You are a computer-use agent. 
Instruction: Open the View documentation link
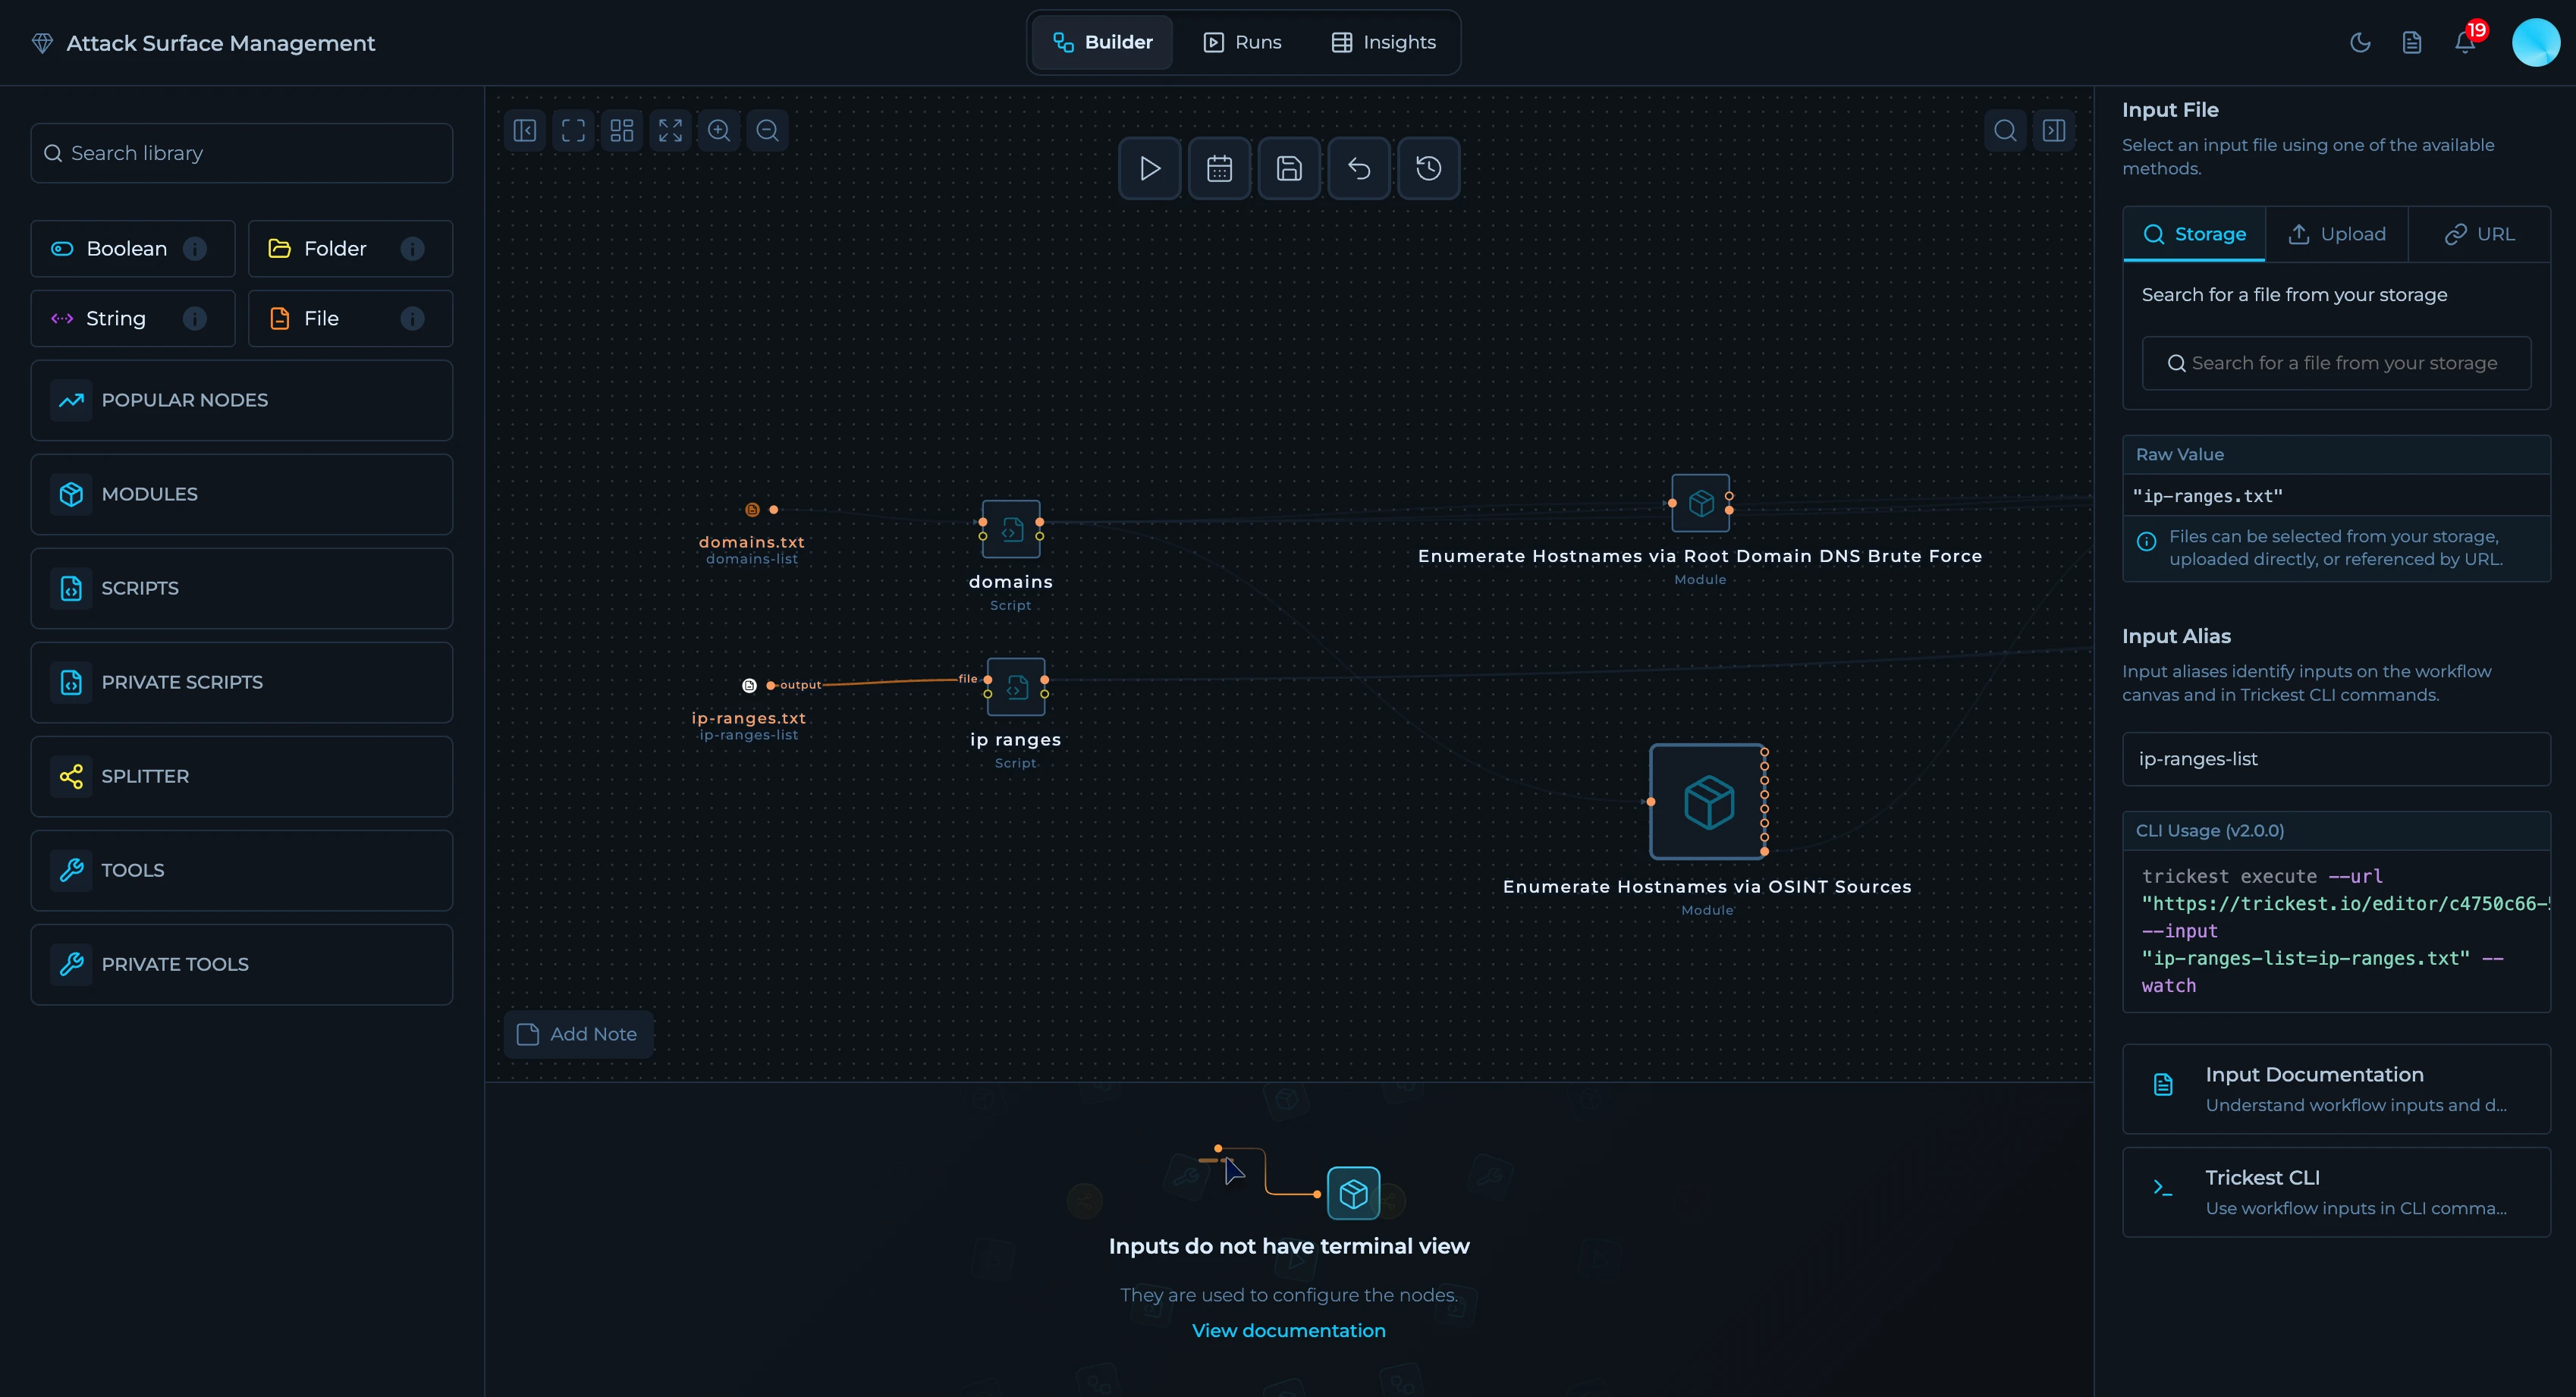1288,1331
